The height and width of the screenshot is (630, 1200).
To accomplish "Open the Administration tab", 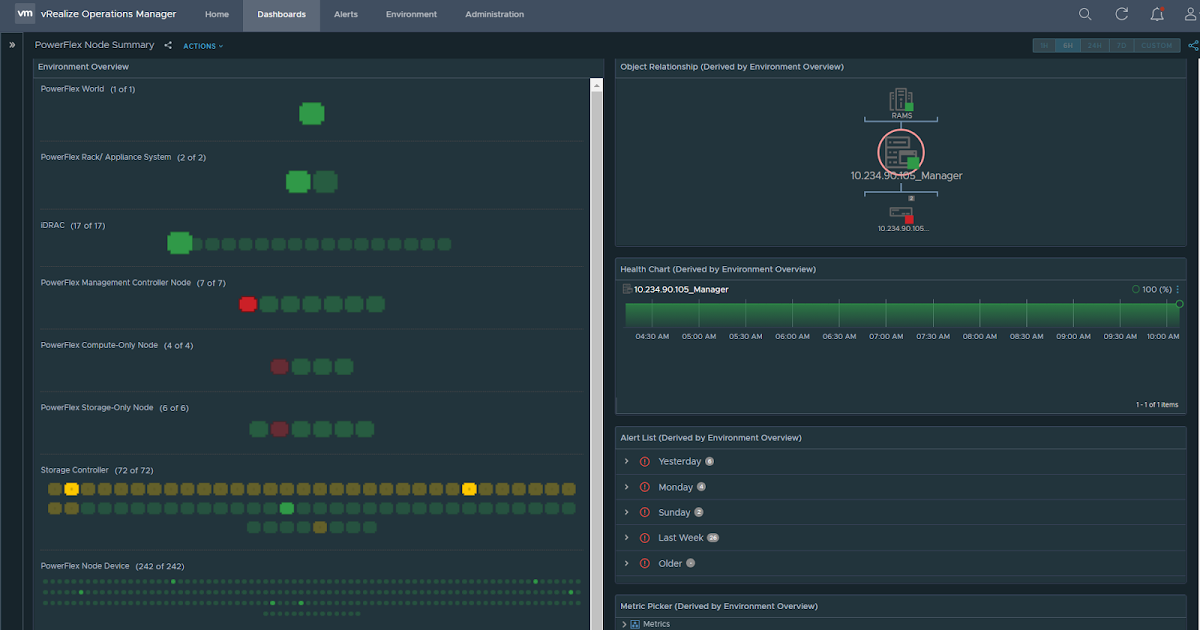I will point(494,15).
